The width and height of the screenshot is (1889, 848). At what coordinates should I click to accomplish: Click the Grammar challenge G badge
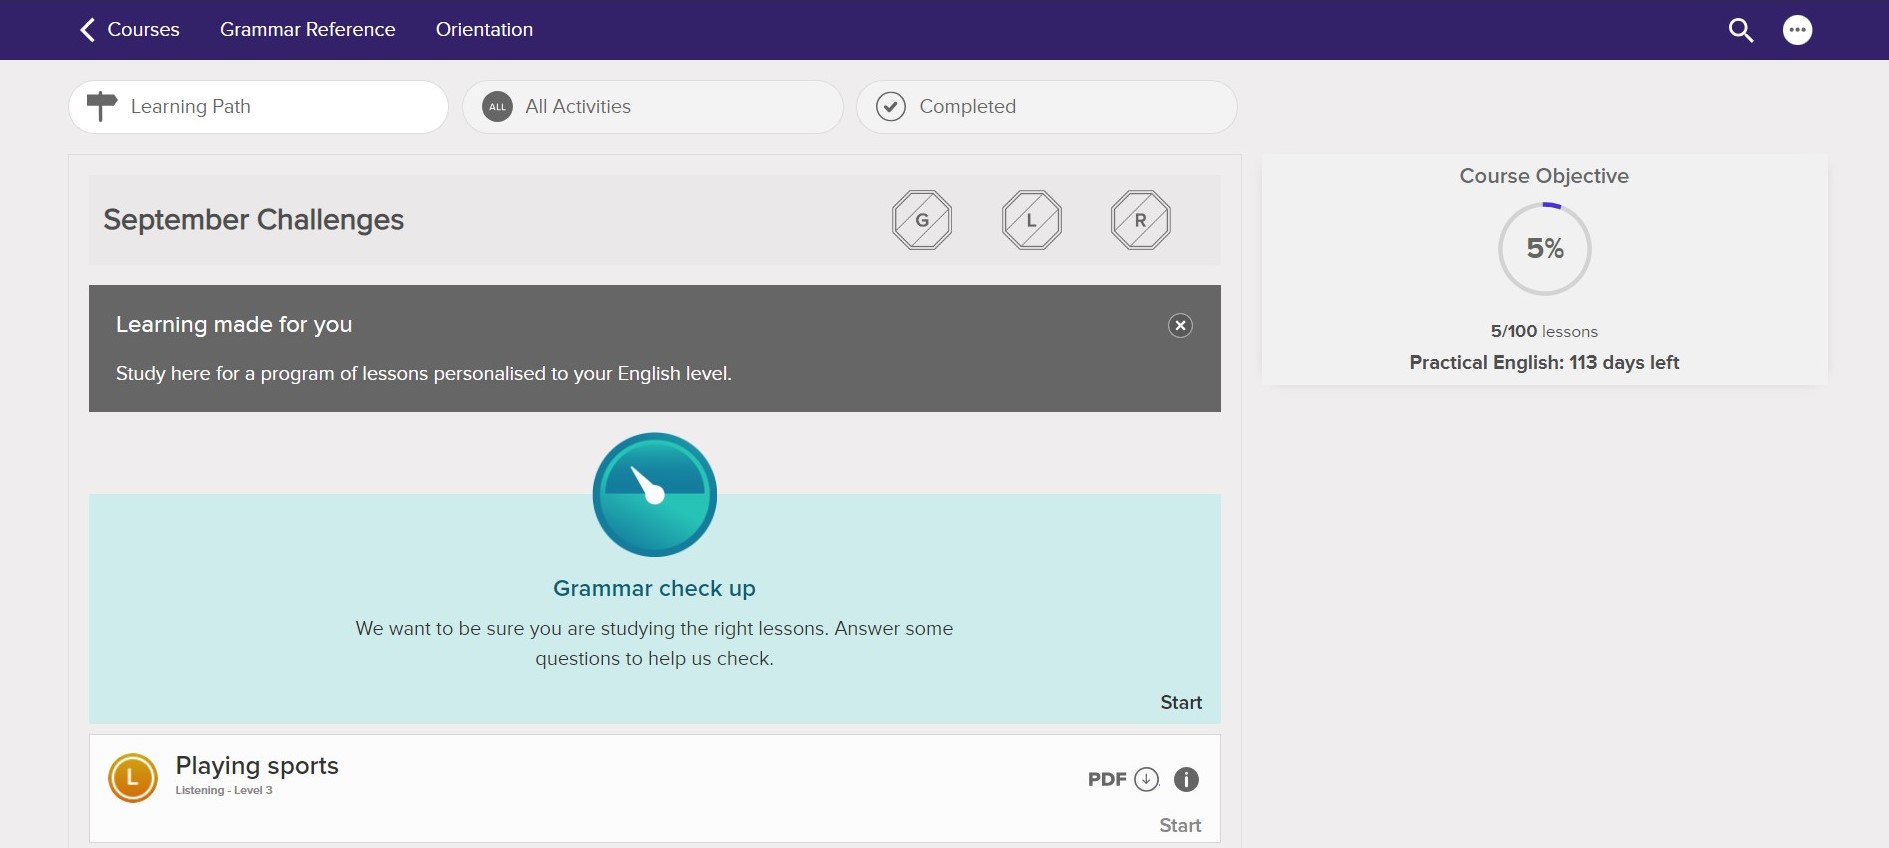tap(921, 220)
